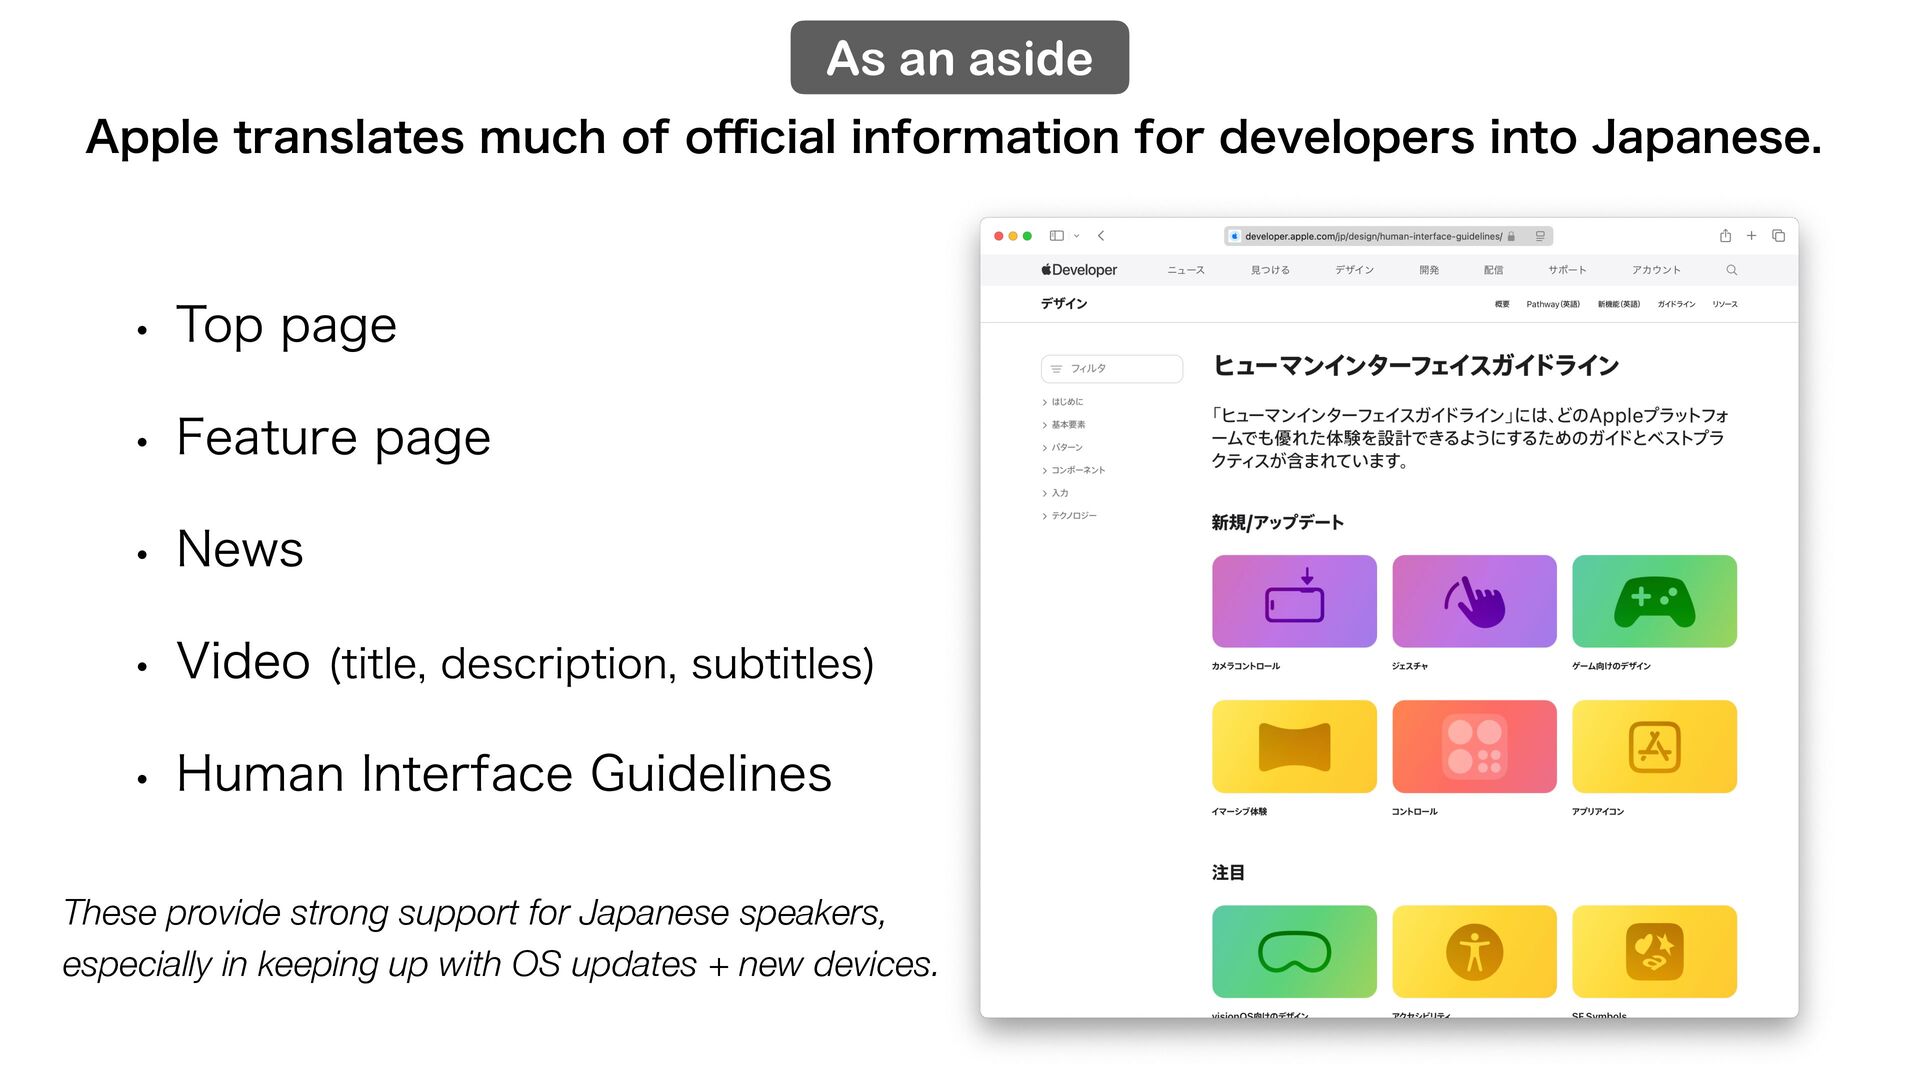Click the カメラコントロール caption link
The width and height of the screenshot is (1920, 1080).
tap(1246, 666)
